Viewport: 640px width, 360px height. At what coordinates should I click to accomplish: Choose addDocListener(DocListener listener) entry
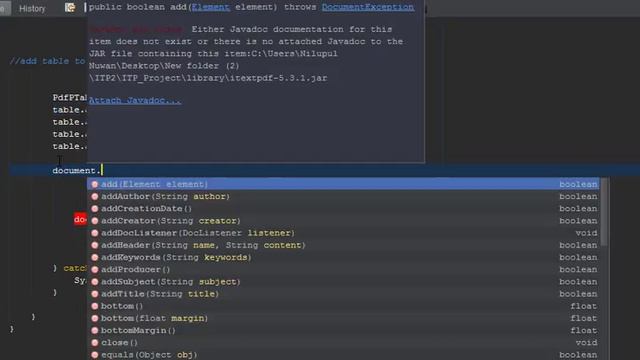click(x=343, y=233)
